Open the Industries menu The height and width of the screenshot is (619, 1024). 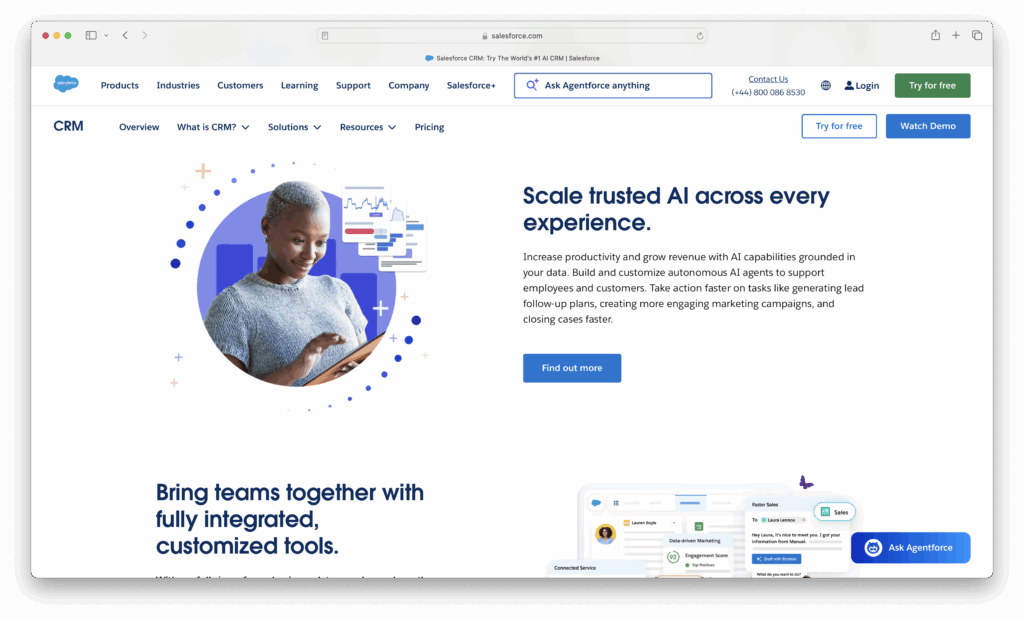[x=178, y=86]
